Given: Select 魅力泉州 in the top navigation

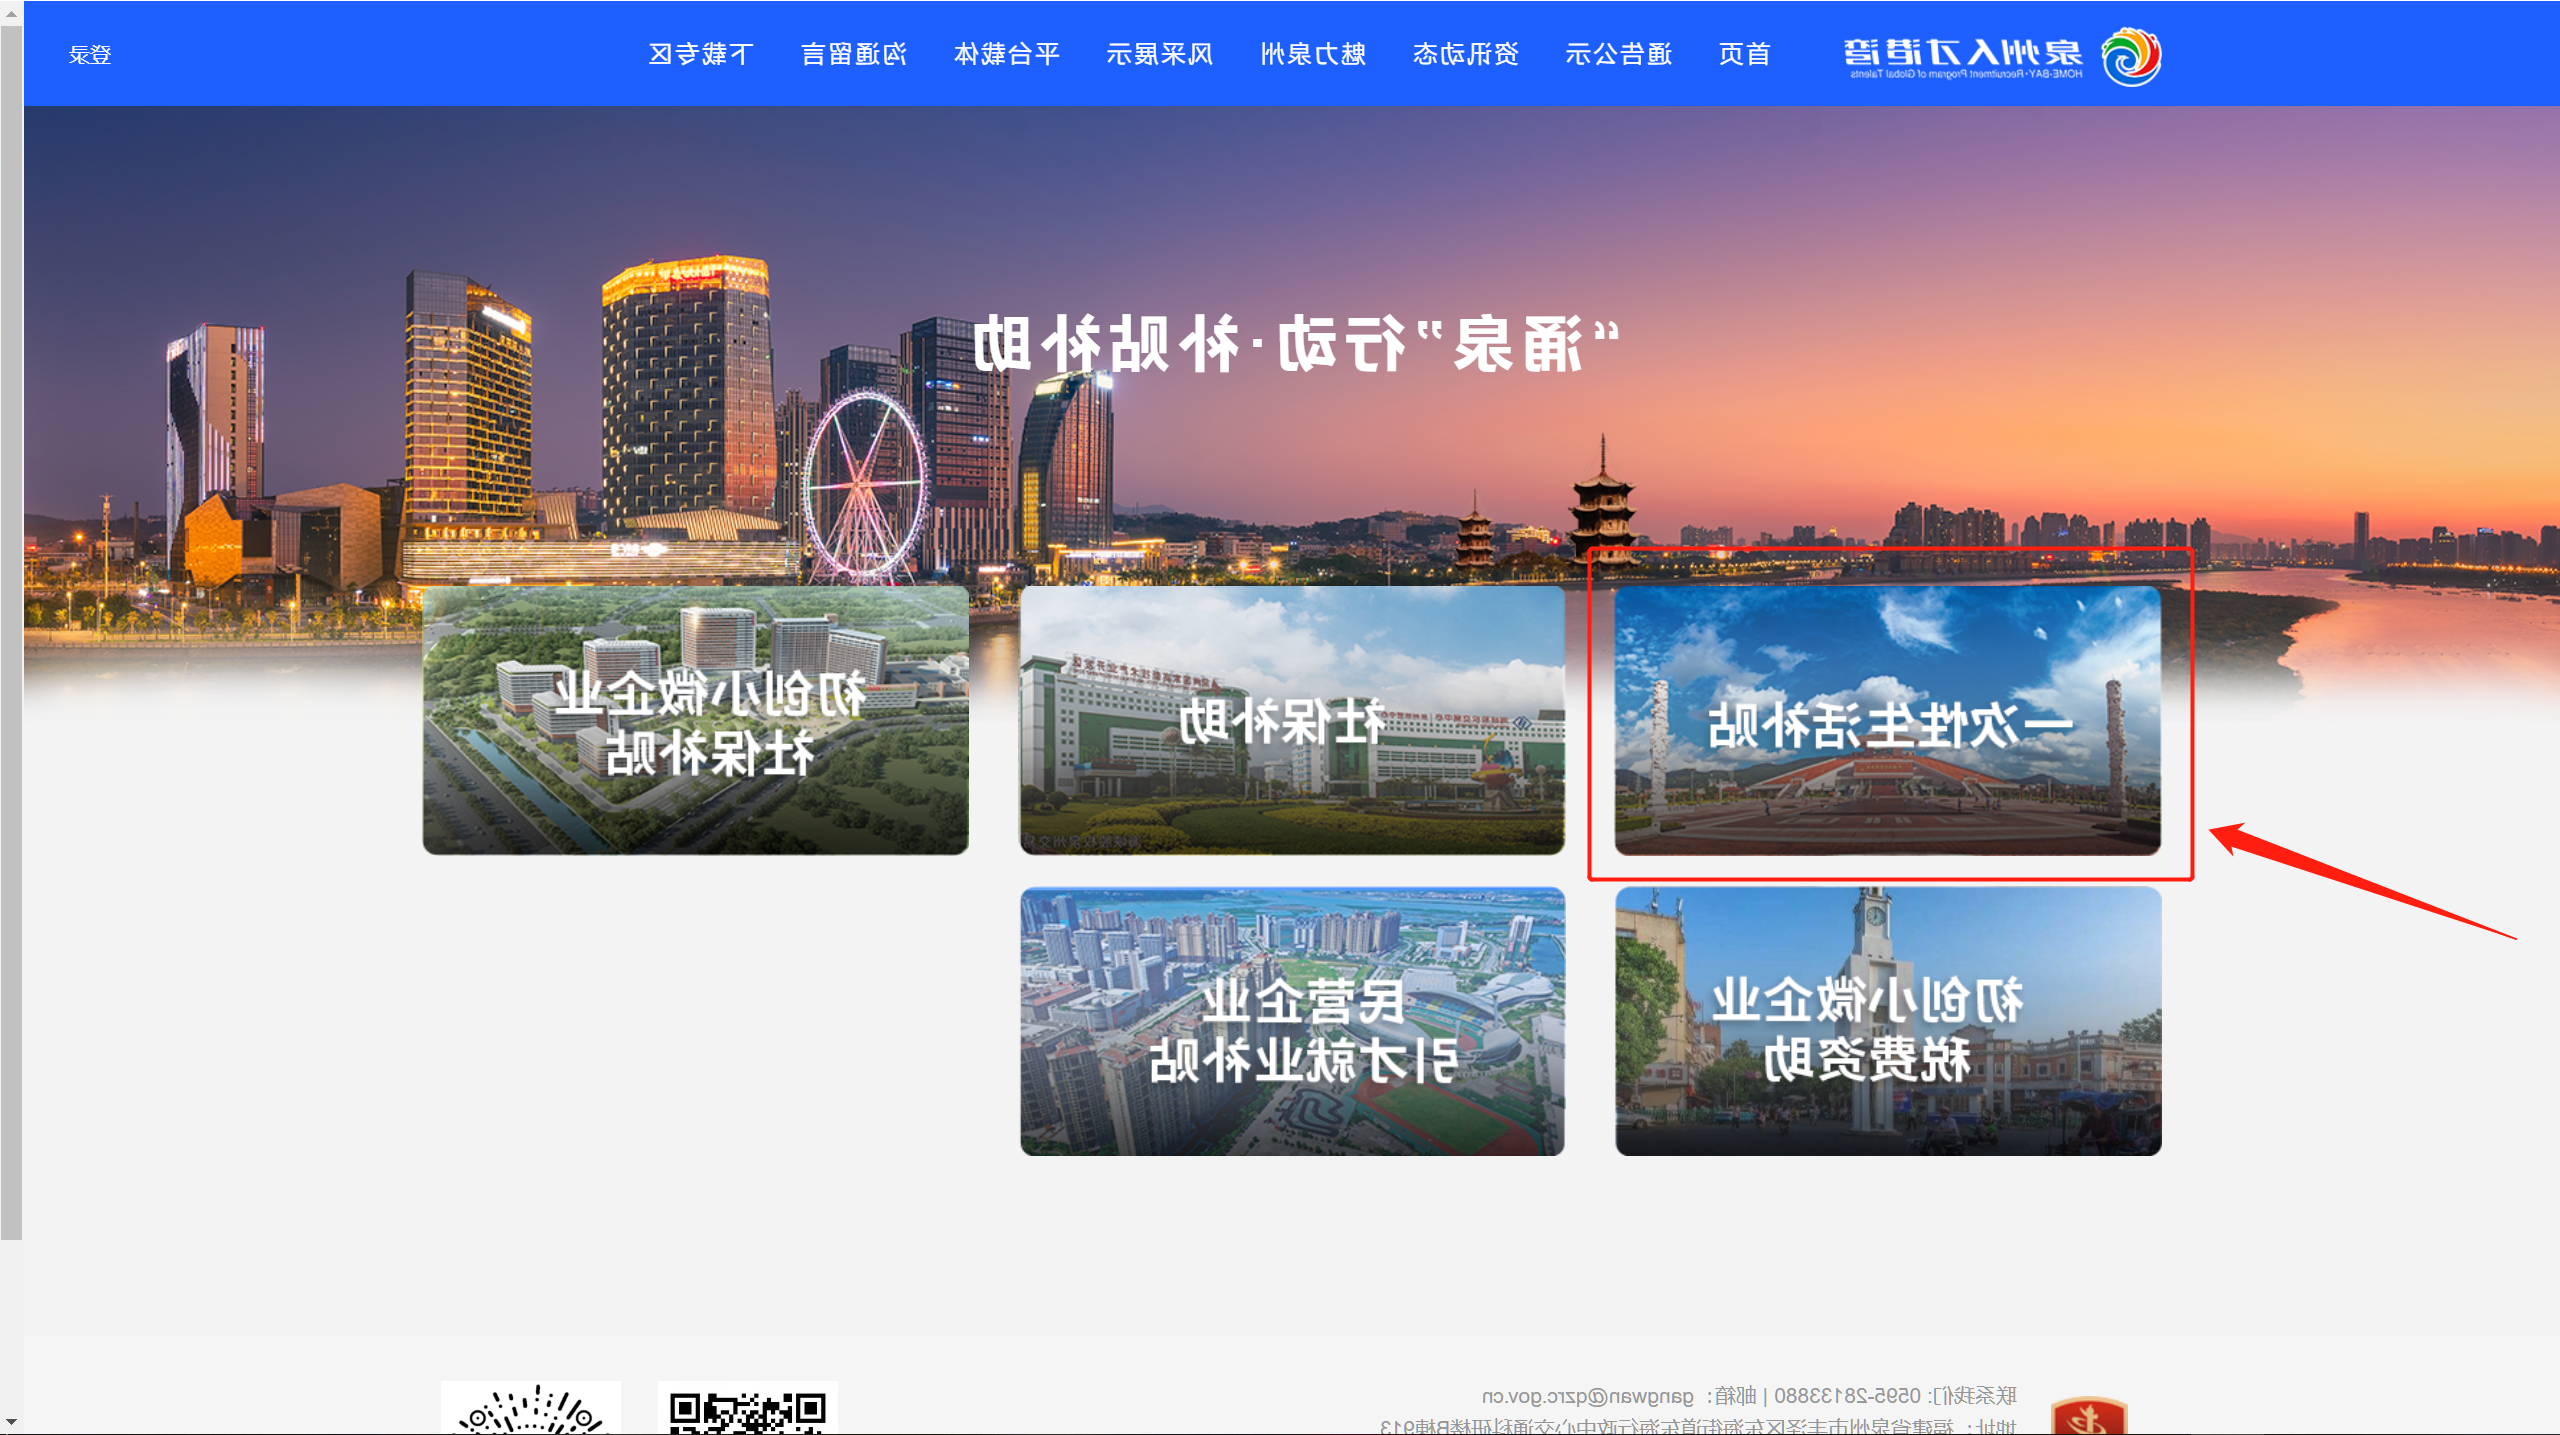Looking at the screenshot, I should (x=1313, y=54).
